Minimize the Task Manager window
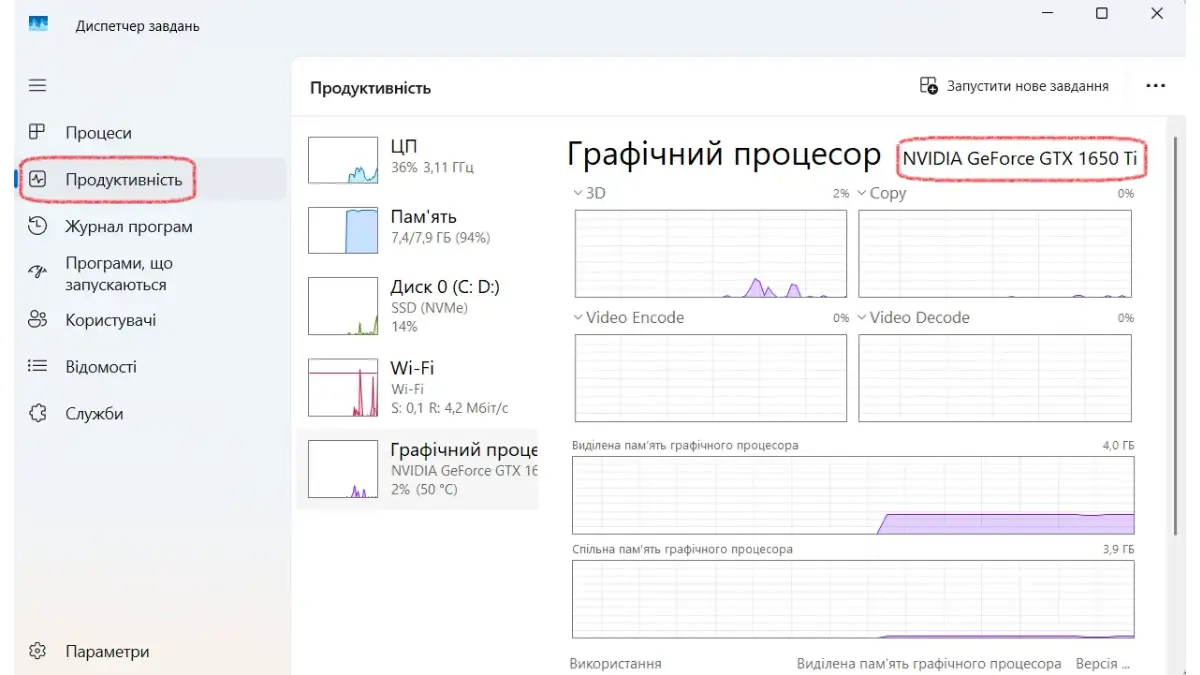Viewport: 1200px width, 675px height. click(x=1047, y=14)
